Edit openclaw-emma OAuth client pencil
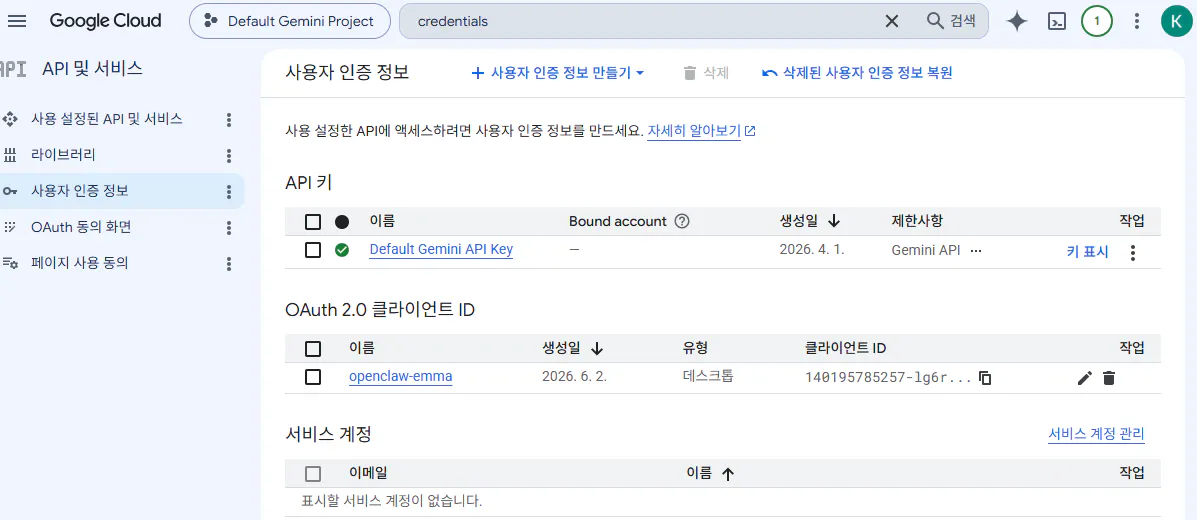The width and height of the screenshot is (1197, 520). pyautogui.click(x=1084, y=377)
